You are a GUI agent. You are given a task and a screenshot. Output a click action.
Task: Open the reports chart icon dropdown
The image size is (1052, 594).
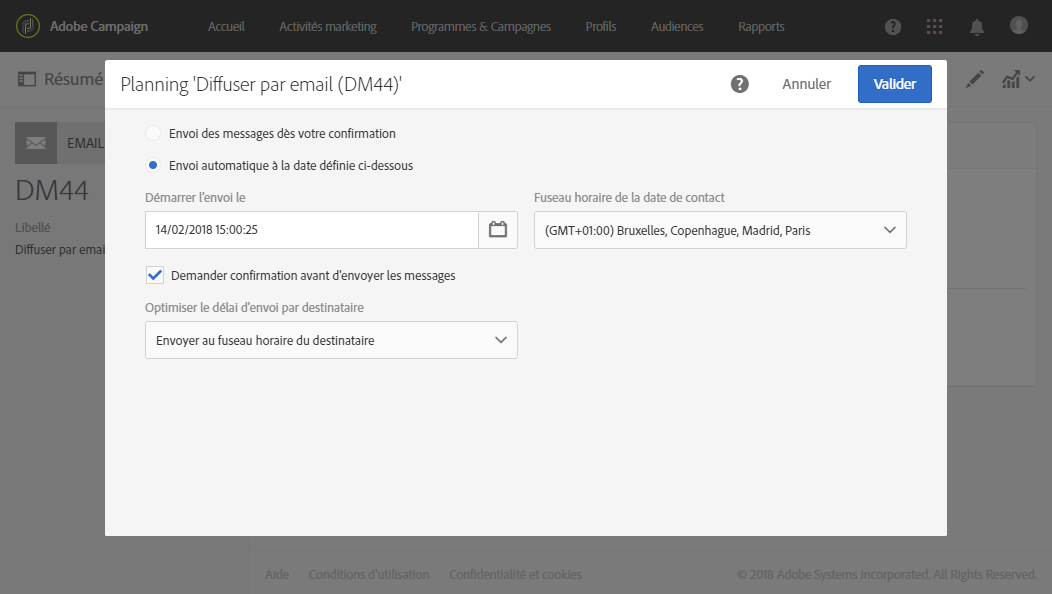(1017, 79)
